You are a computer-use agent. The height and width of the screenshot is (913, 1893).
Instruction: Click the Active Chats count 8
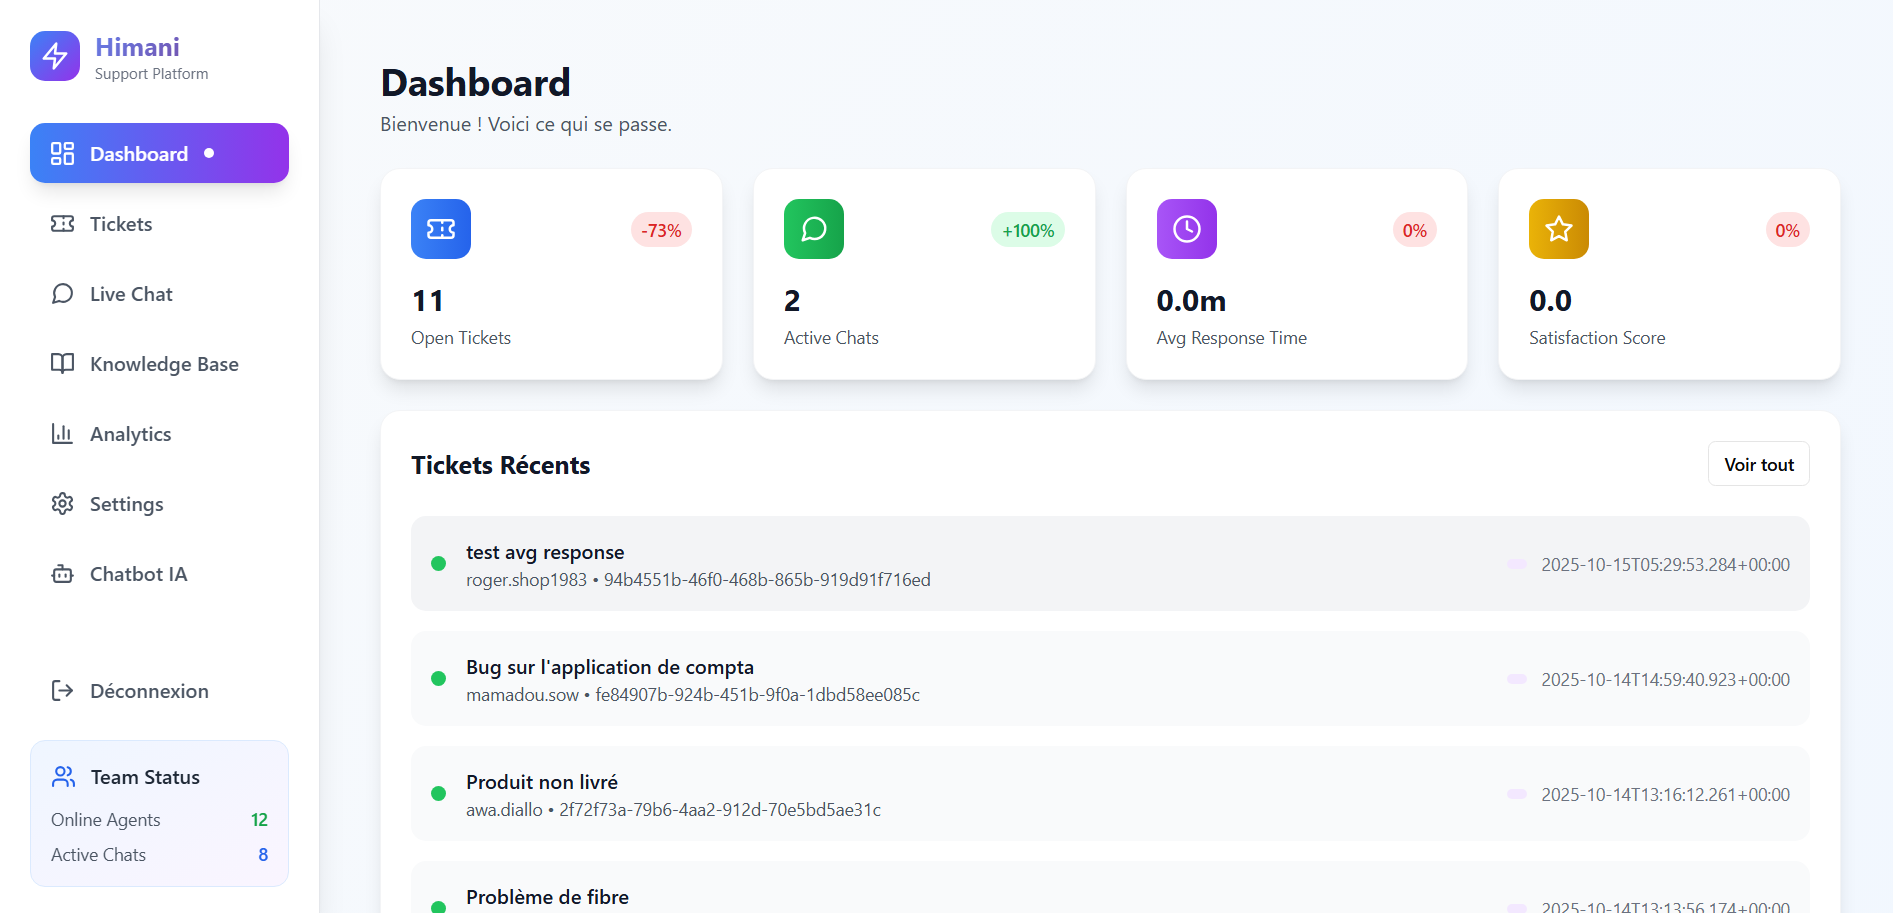coord(263,855)
